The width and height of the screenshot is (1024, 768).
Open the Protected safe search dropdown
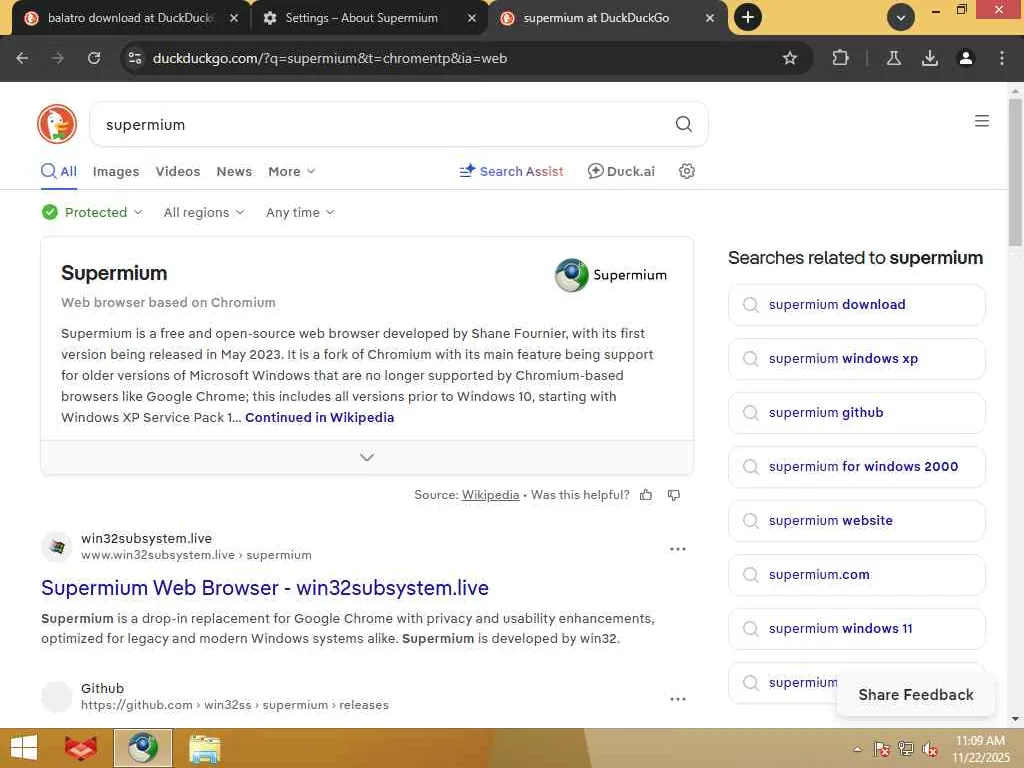(x=92, y=212)
